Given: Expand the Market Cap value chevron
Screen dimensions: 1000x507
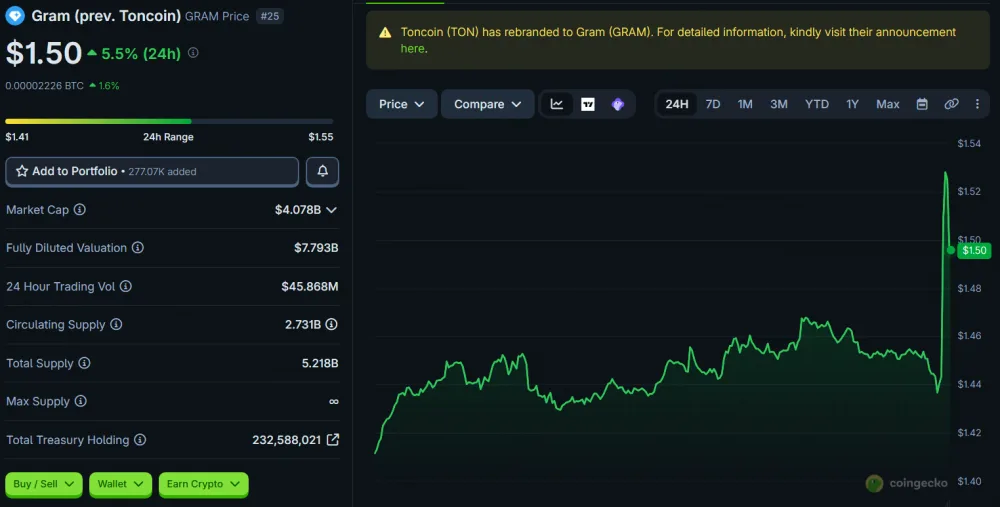Looking at the screenshot, I should click(332, 210).
